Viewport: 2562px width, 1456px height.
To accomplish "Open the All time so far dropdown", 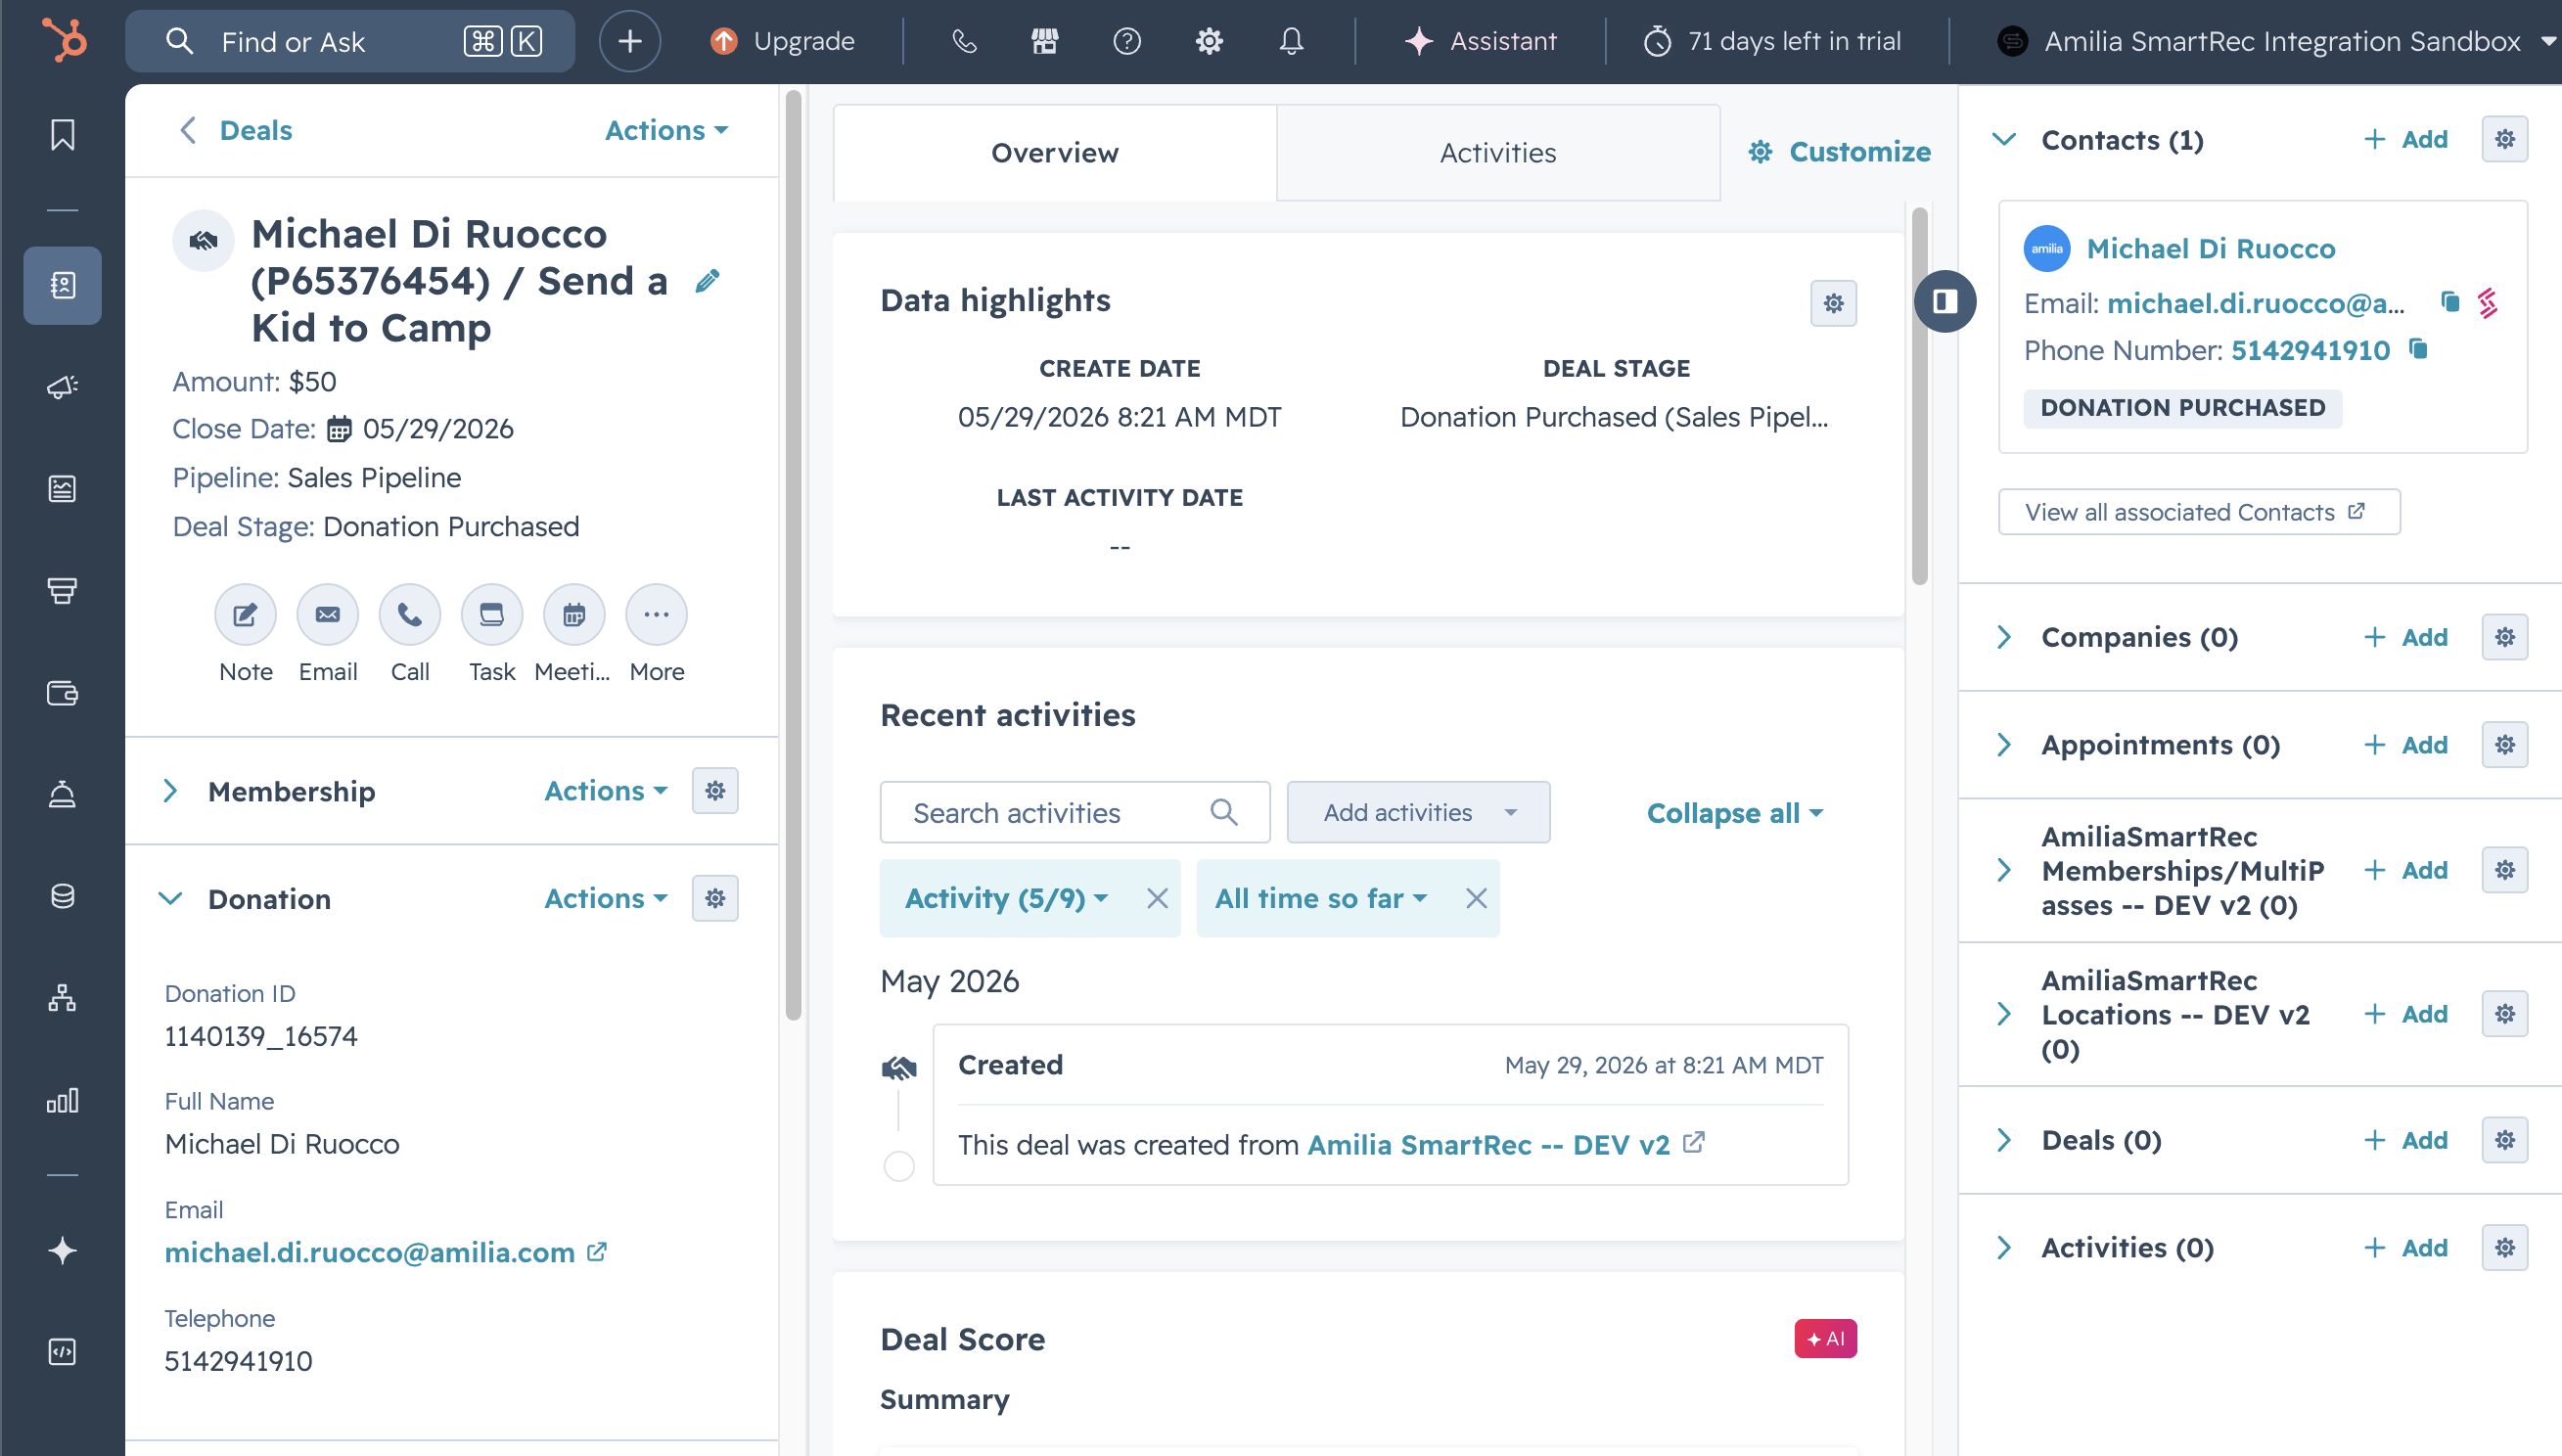I will click(1320, 898).
